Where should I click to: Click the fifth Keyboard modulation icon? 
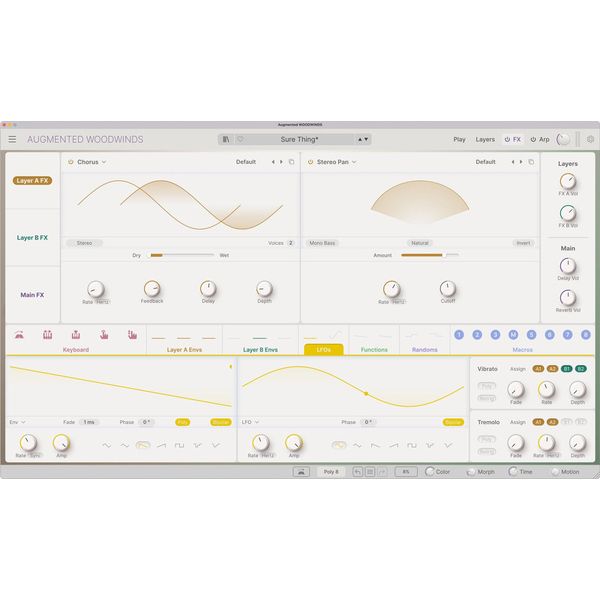132,335
